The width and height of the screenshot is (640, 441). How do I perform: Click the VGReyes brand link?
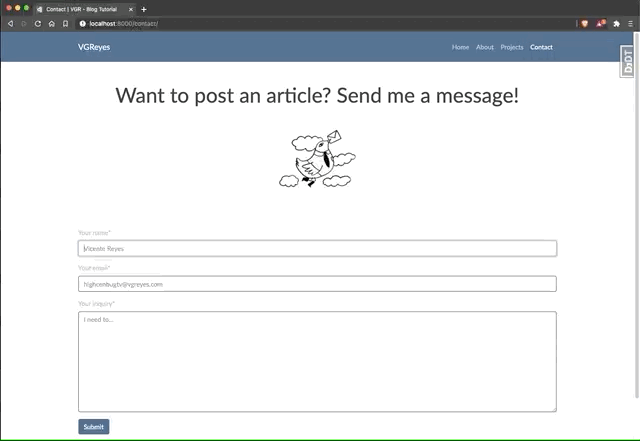tap(94, 47)
